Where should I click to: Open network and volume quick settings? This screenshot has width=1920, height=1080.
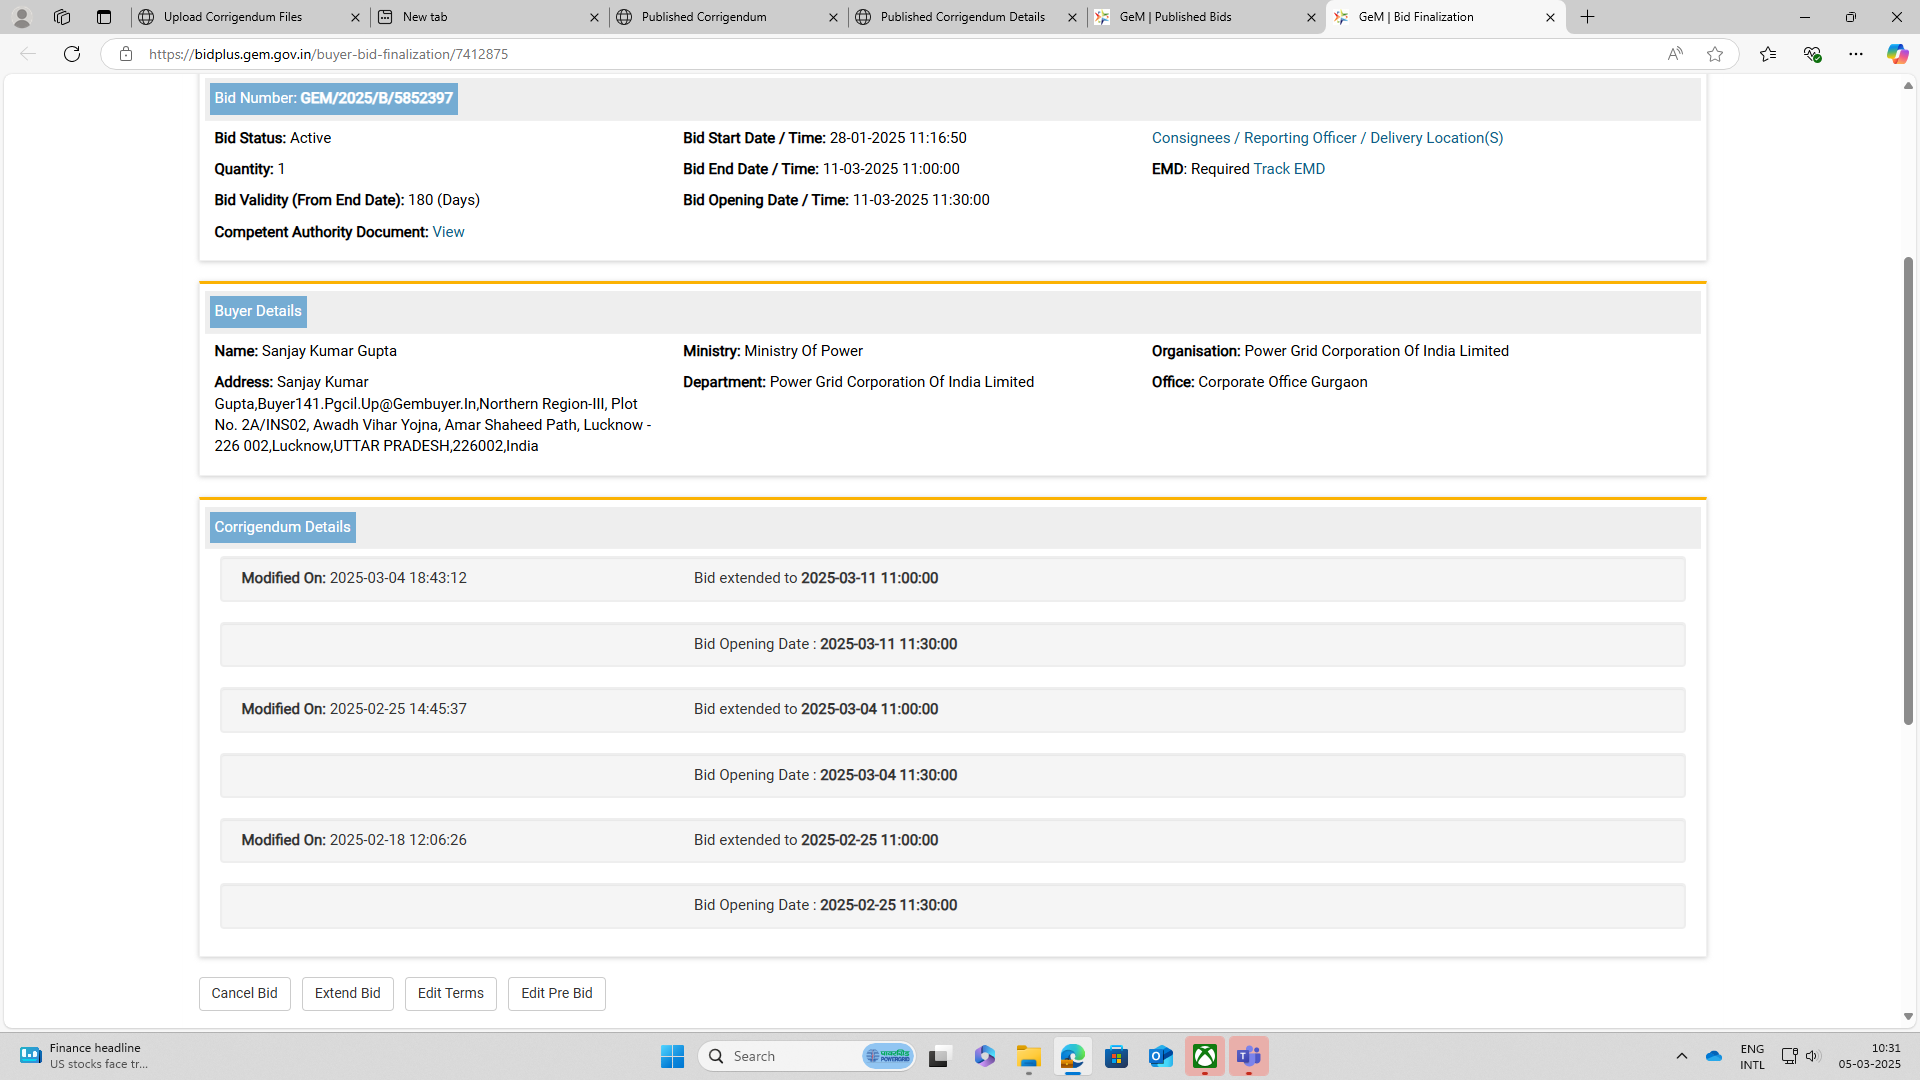1801,1056
